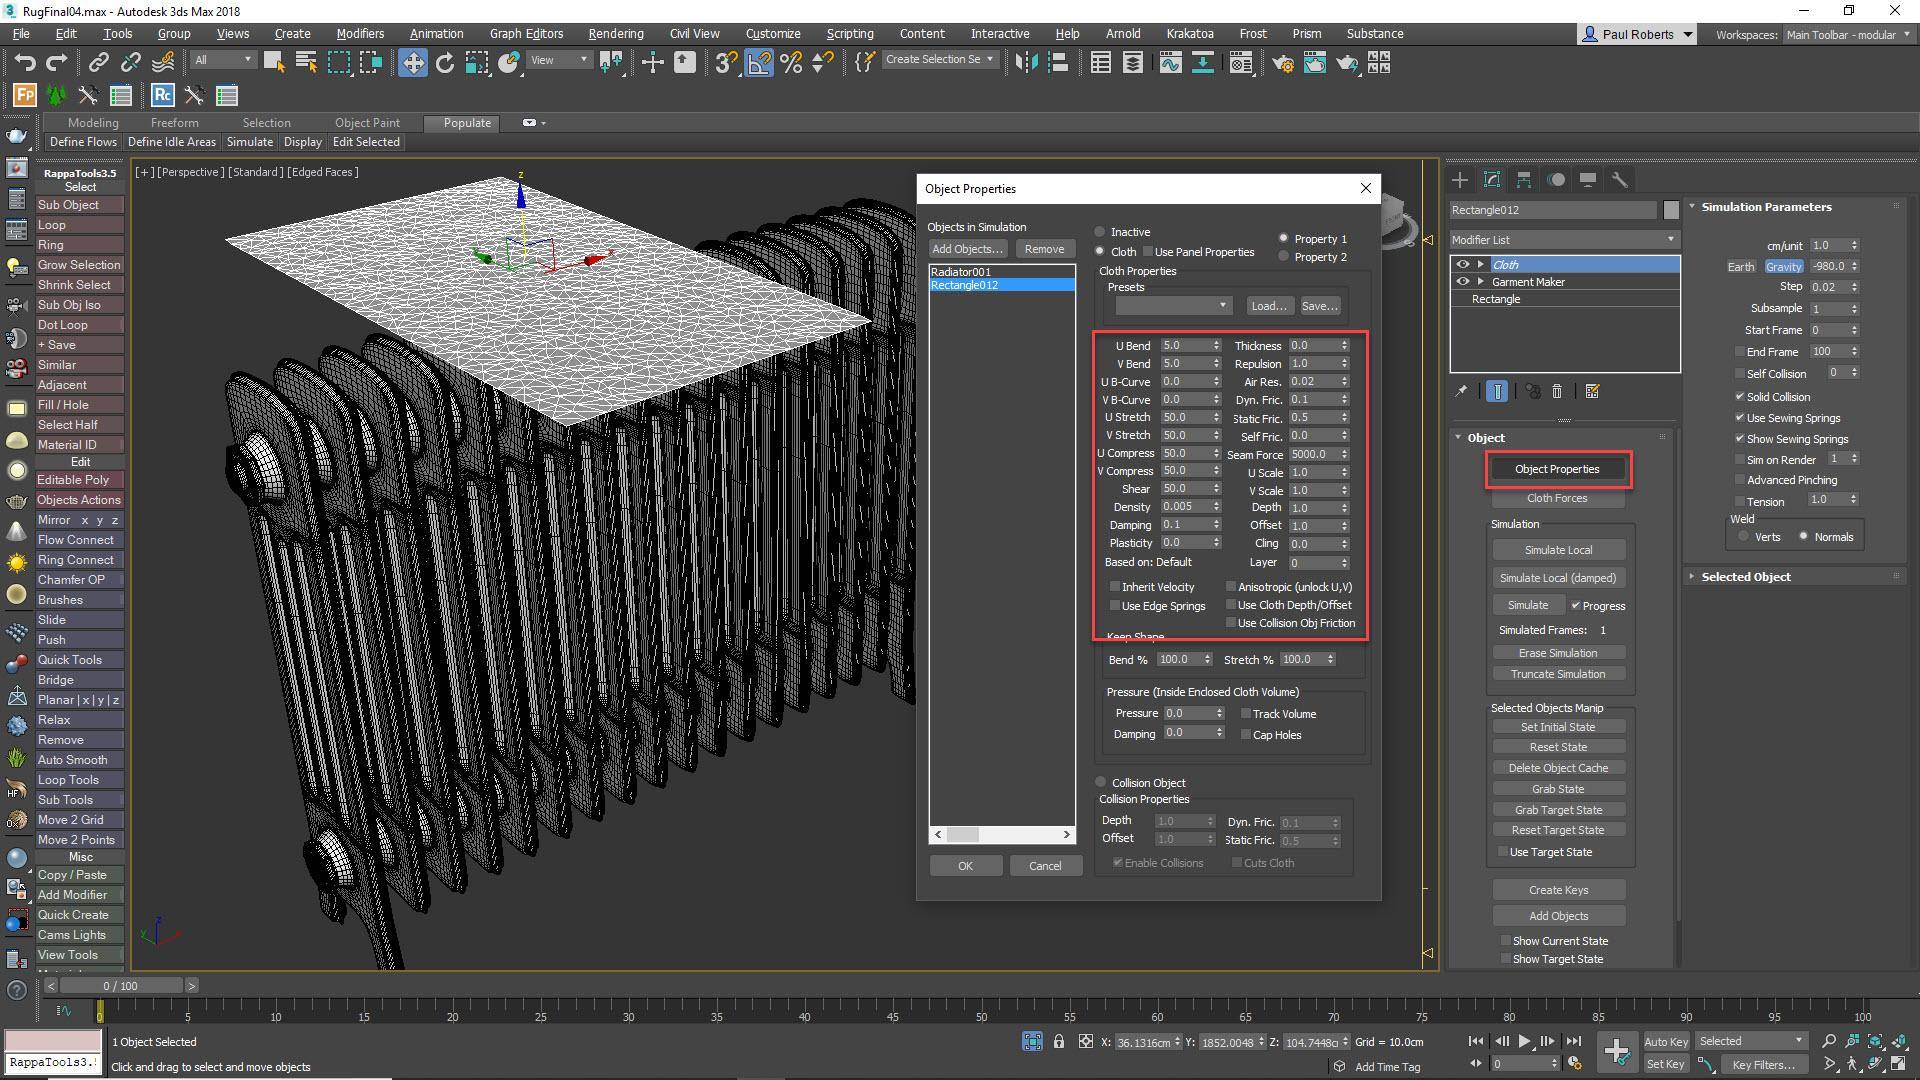Viewport: 1920px width, 1080px height.
Task: Open the Hierarchy command panel tab
Action: [x=1524, y=180]
